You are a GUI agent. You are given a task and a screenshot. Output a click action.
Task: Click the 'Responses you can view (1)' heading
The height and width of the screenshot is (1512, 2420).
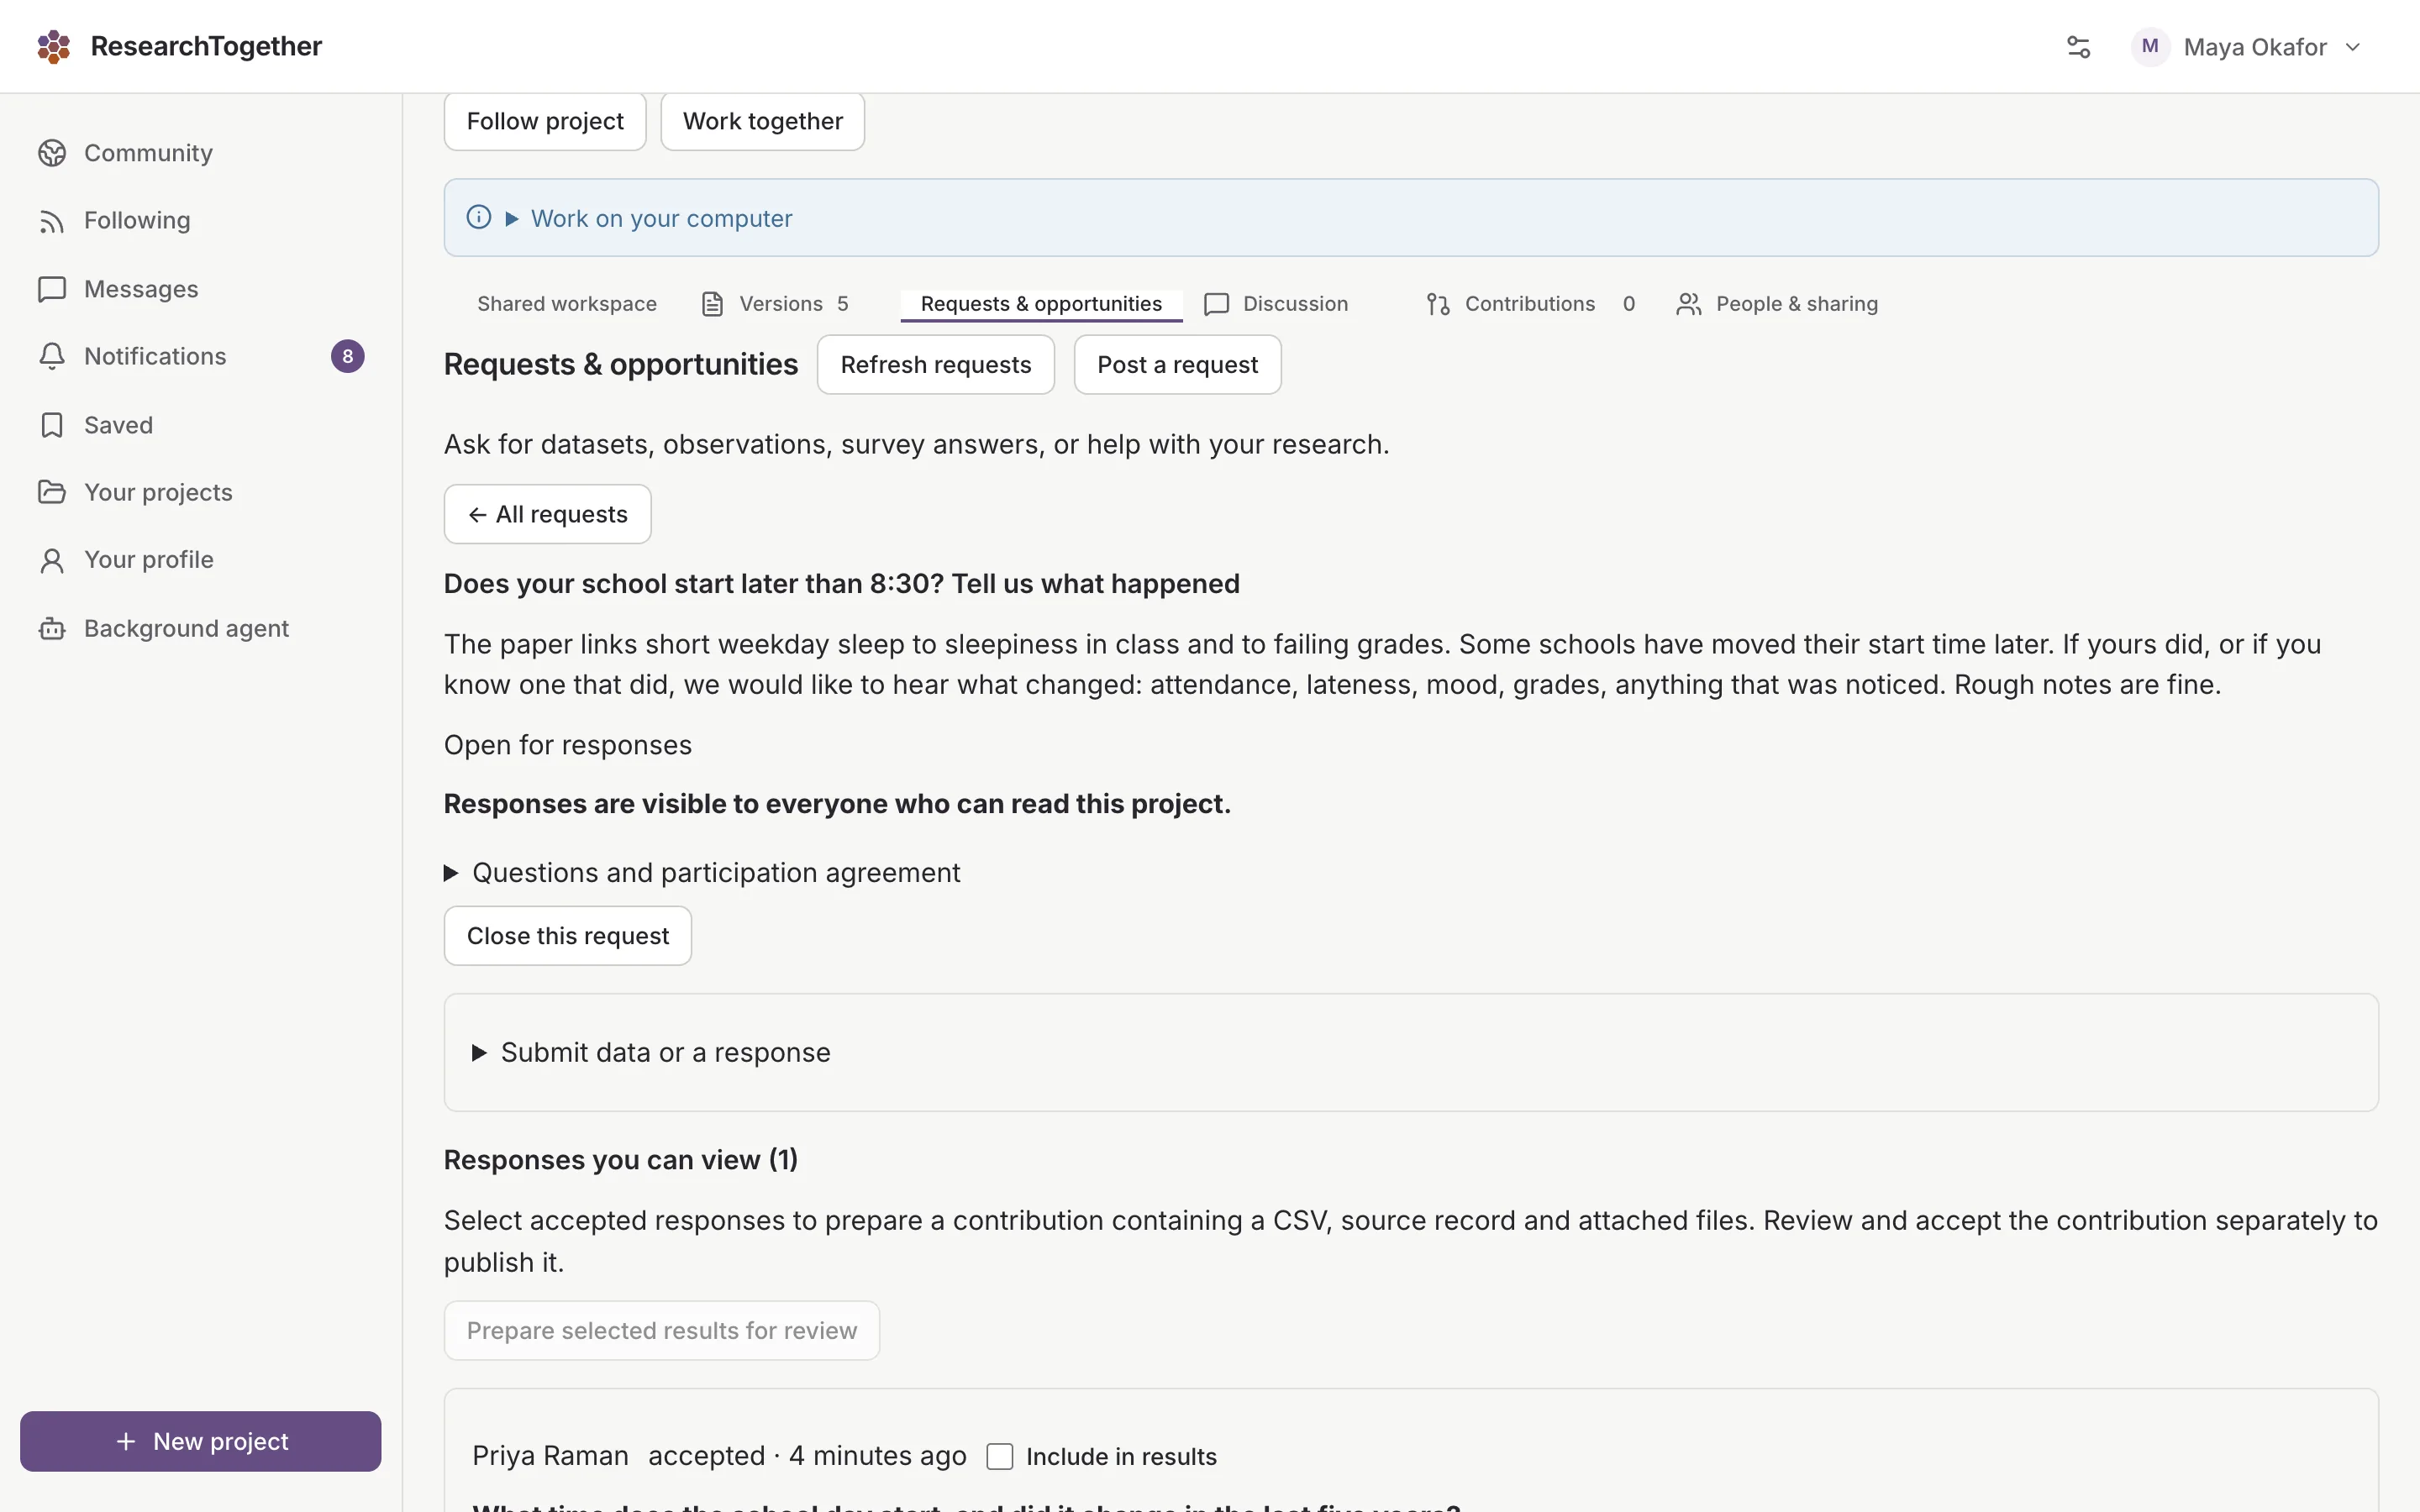[x=621, y=1160]
